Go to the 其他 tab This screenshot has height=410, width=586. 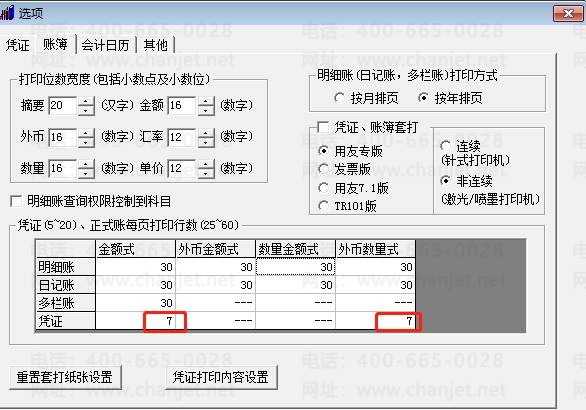[155, 45]
